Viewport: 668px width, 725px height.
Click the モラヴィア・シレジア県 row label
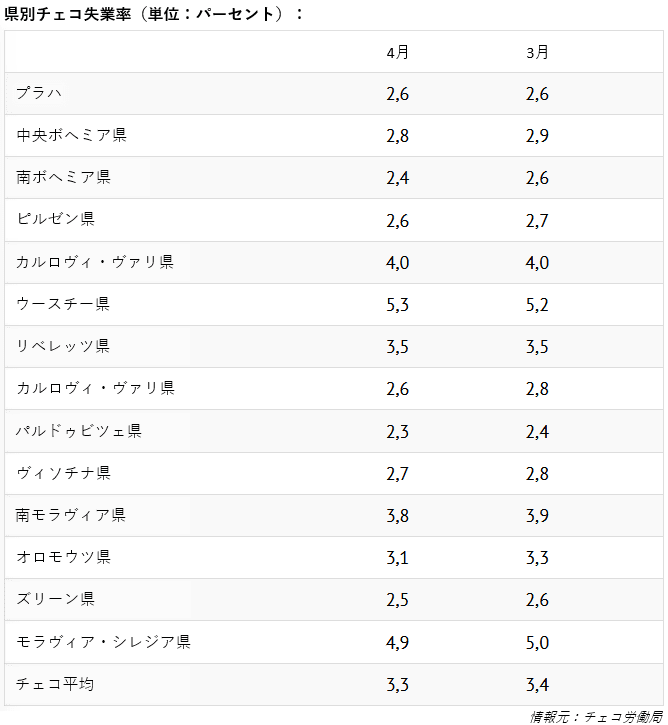[x=103, y=642]
